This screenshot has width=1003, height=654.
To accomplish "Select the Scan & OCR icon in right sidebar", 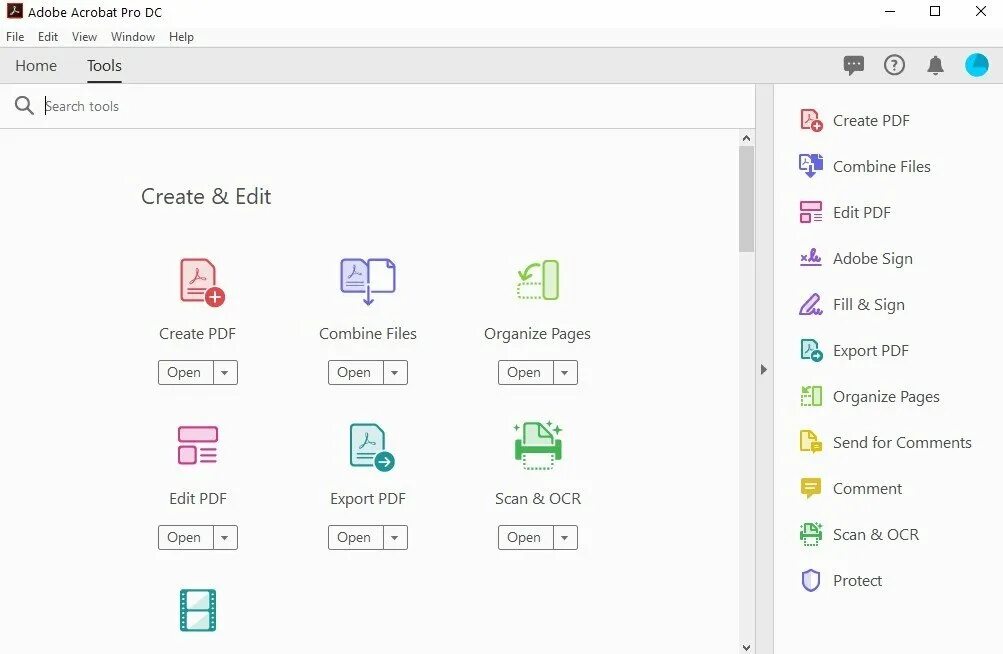I will (x=811, y=534).
